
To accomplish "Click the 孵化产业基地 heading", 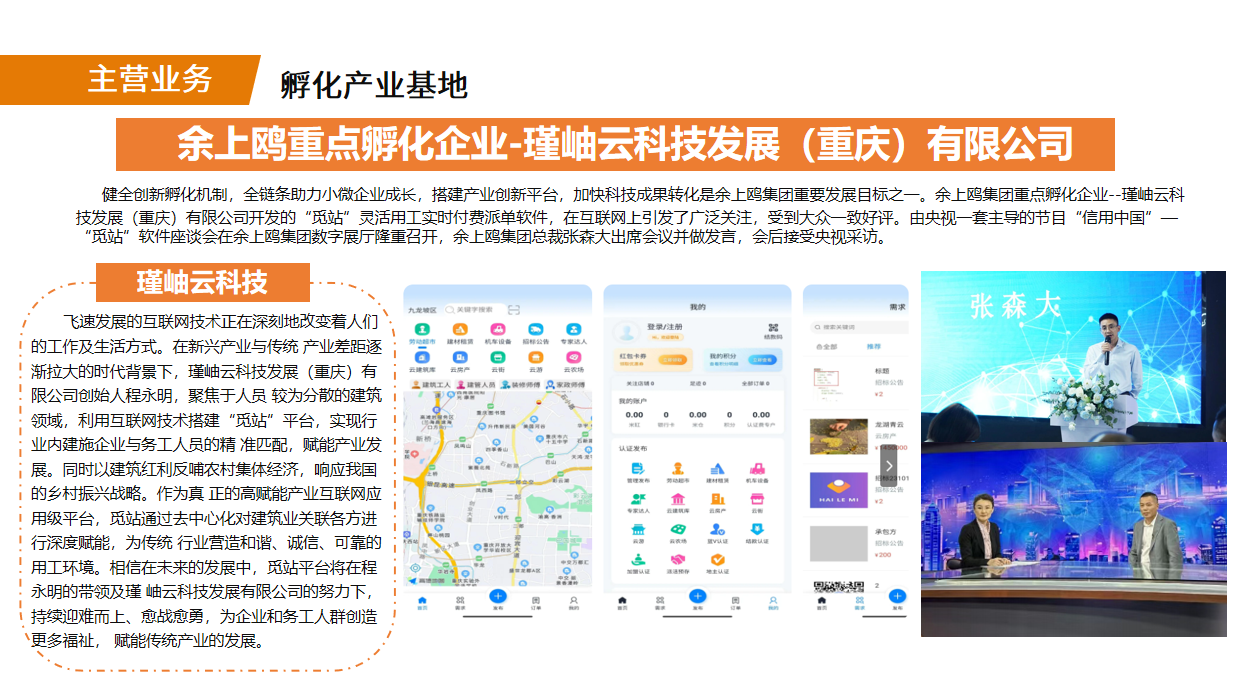I will click(374, 85).
